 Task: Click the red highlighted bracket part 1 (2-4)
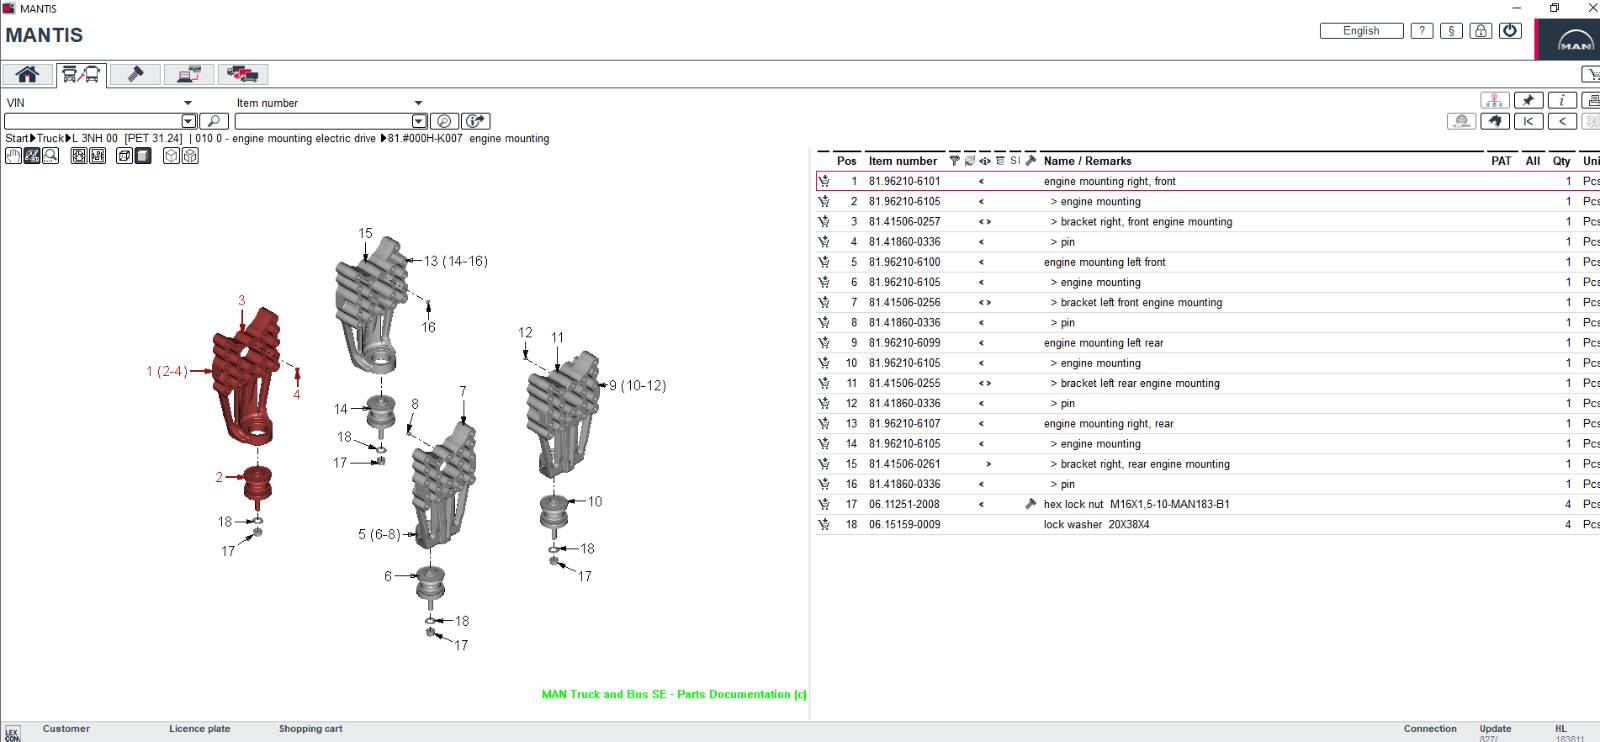(x=247, y=375)
